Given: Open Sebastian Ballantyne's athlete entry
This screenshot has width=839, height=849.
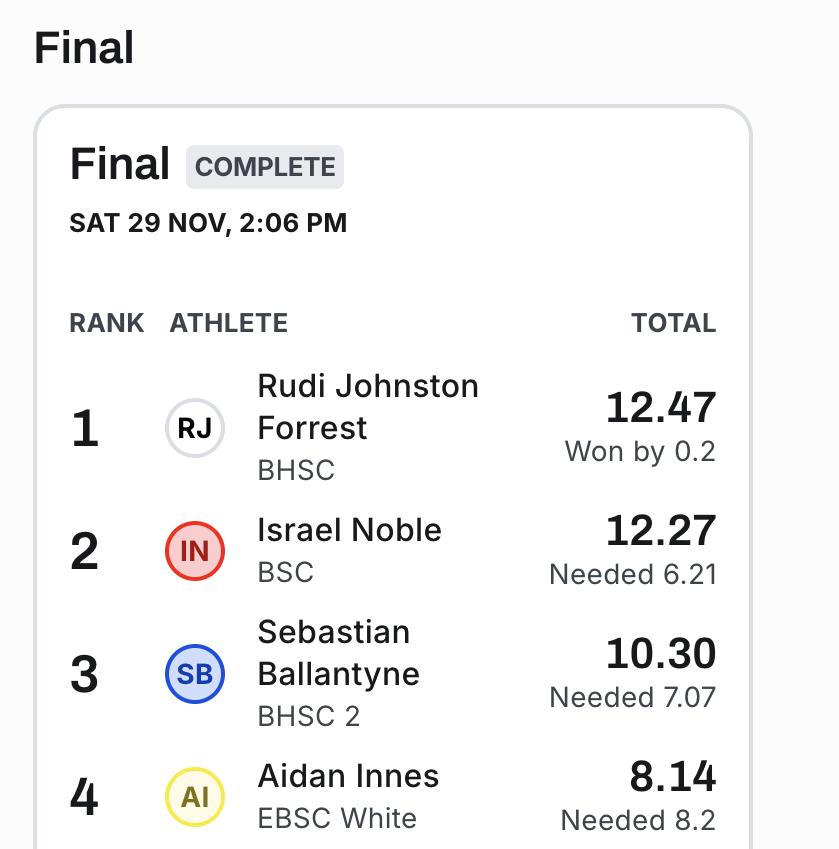Looking at the screenshot, I should click(338, 653).
